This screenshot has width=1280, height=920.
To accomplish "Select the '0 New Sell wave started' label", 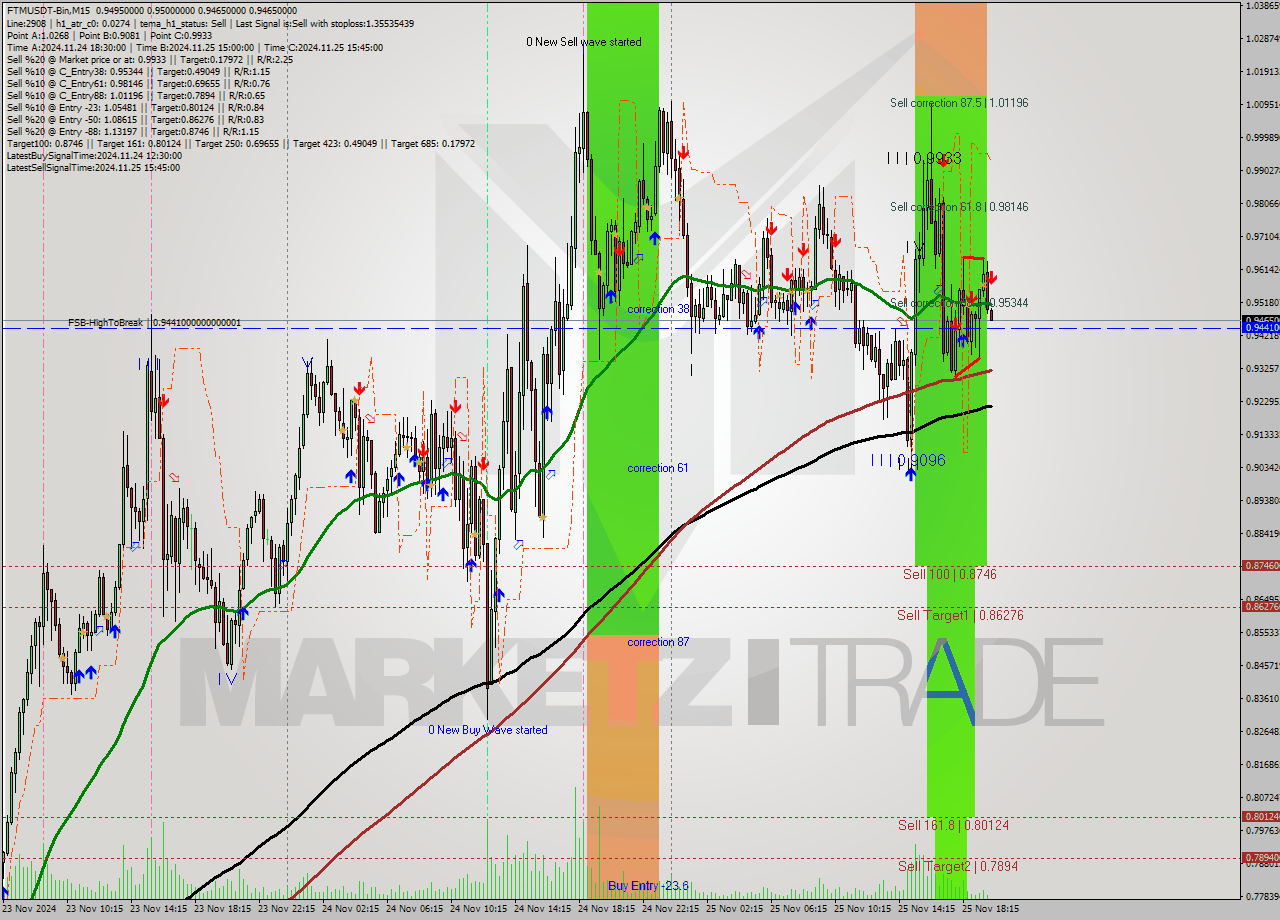I will click(584, 42).
